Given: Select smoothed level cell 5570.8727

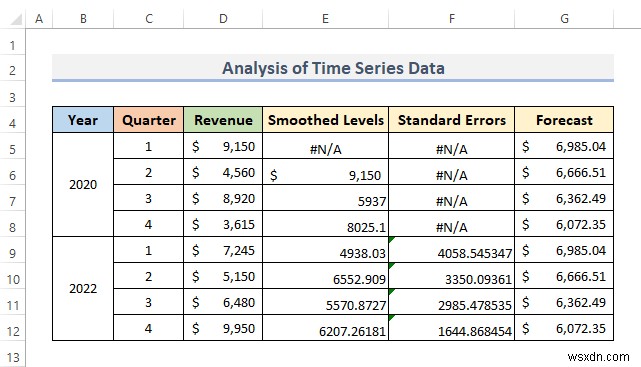Looking at the screenshot, I should [x=325, y=302].
